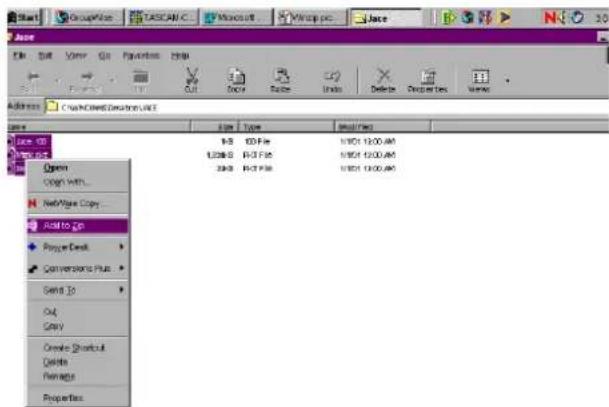Click the Undo toolbar icon
The height and width of the screenshot is (407, 609).
332,80
